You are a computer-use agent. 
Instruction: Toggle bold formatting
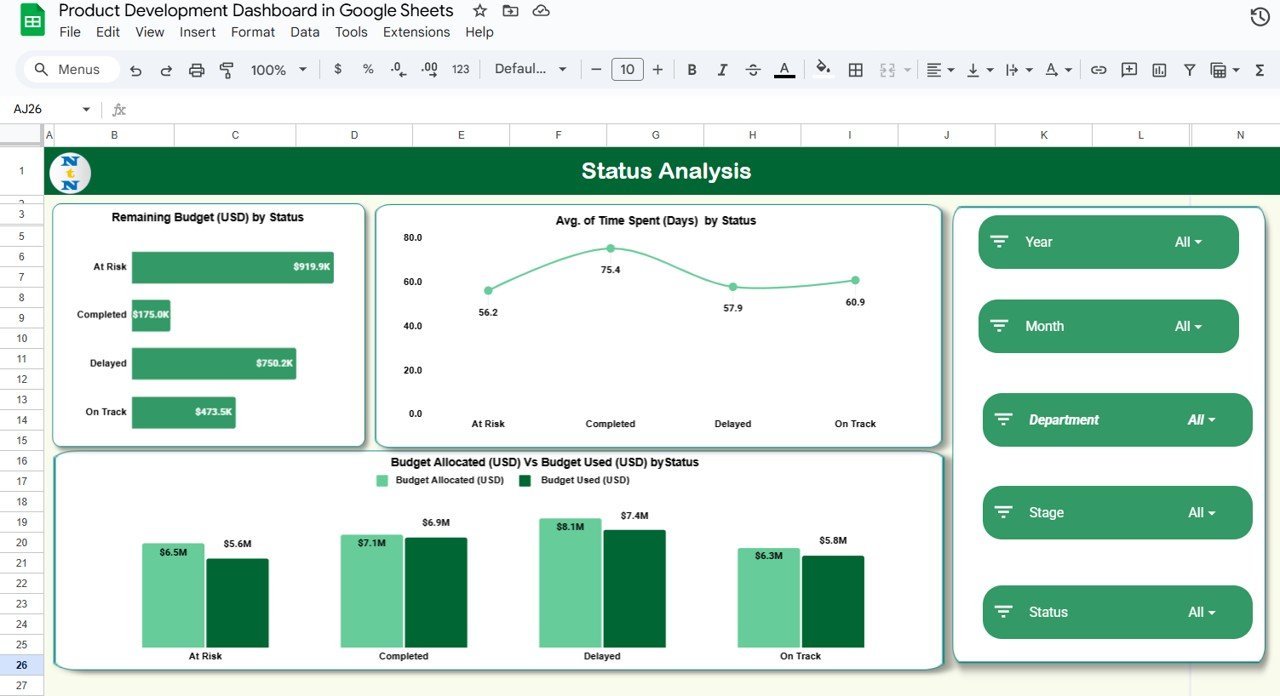pyautogui.click(x=691, y=69)
